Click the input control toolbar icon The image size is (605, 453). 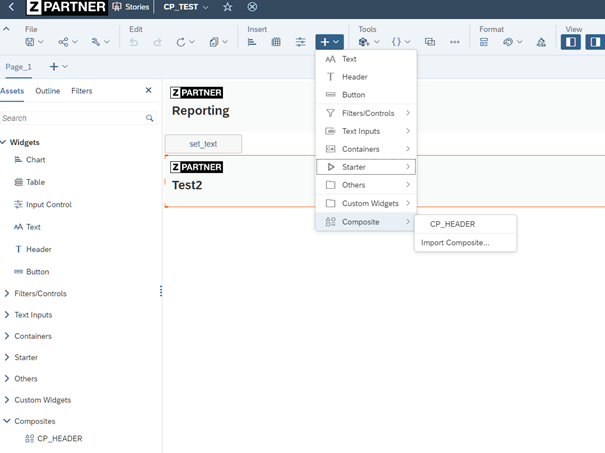pyautogui.click(x=300, y=42)
